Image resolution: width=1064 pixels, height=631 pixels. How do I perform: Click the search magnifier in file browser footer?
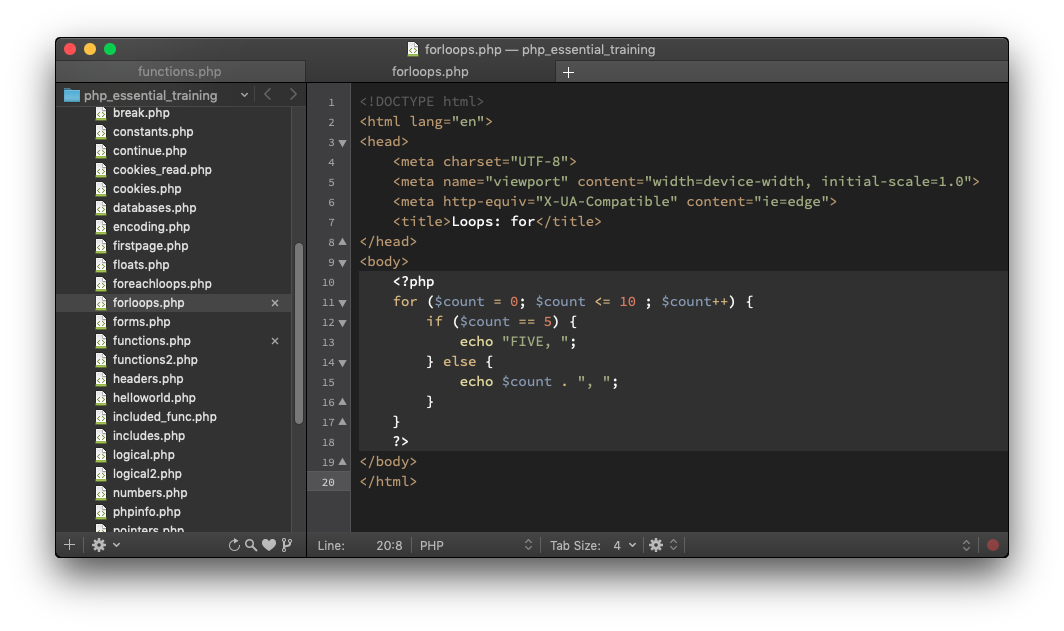(251, 545)
